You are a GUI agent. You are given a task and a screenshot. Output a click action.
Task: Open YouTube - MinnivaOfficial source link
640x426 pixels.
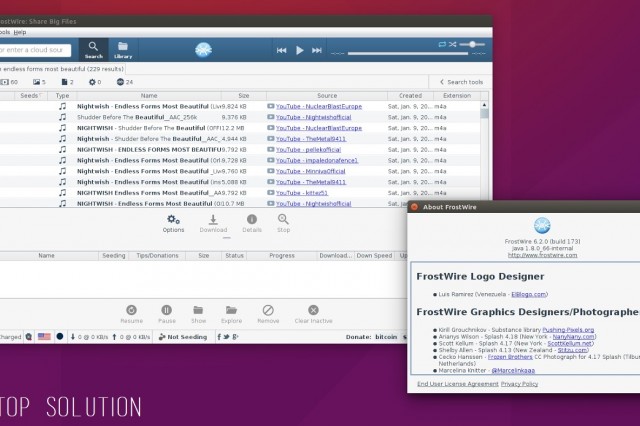pos(310,171)
